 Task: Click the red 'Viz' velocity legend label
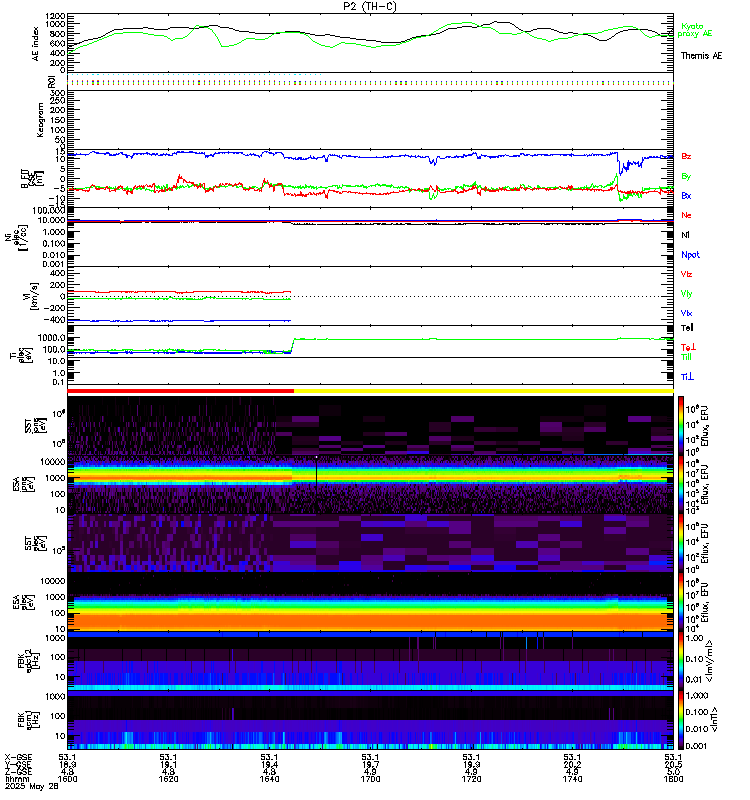pyautogui.click(x=686, y=274)
